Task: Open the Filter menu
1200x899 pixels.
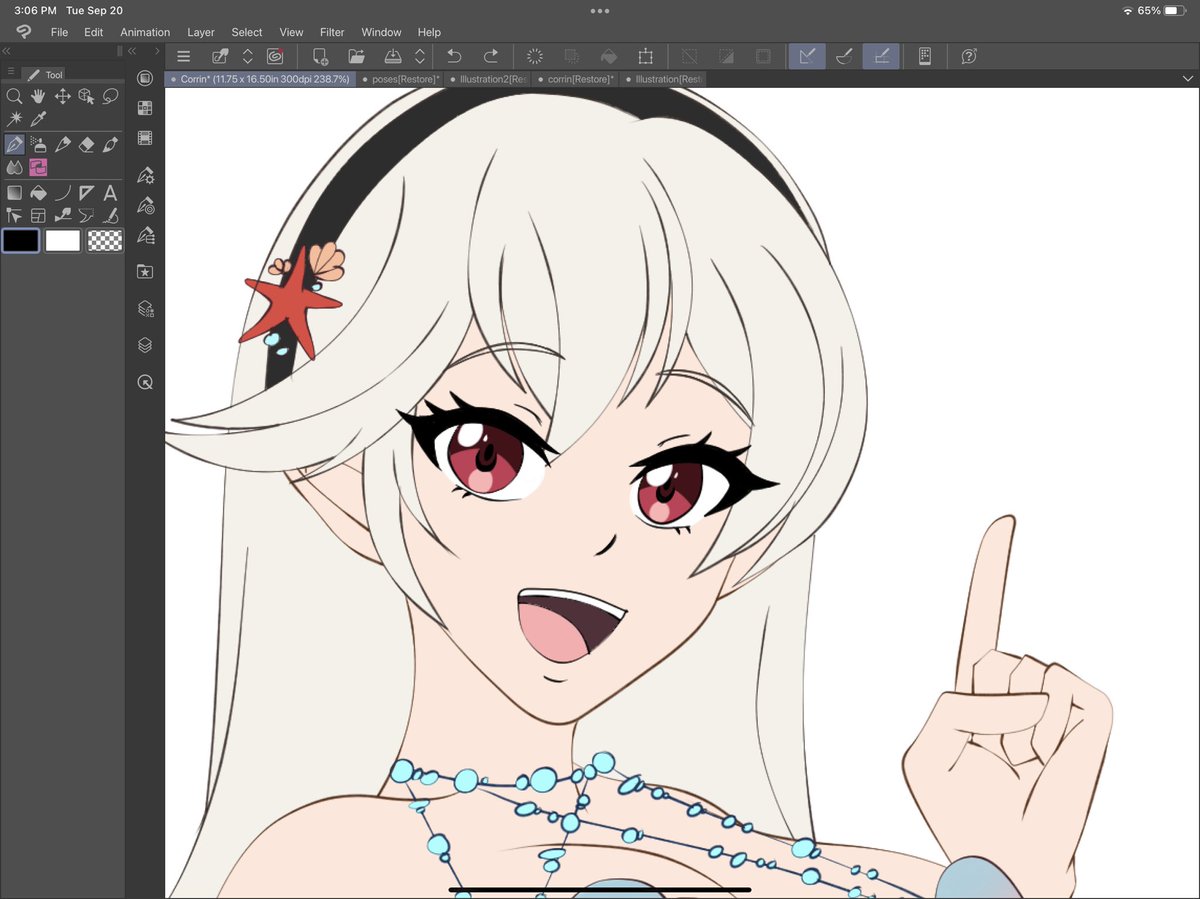Action: click(x=332, y=32)
